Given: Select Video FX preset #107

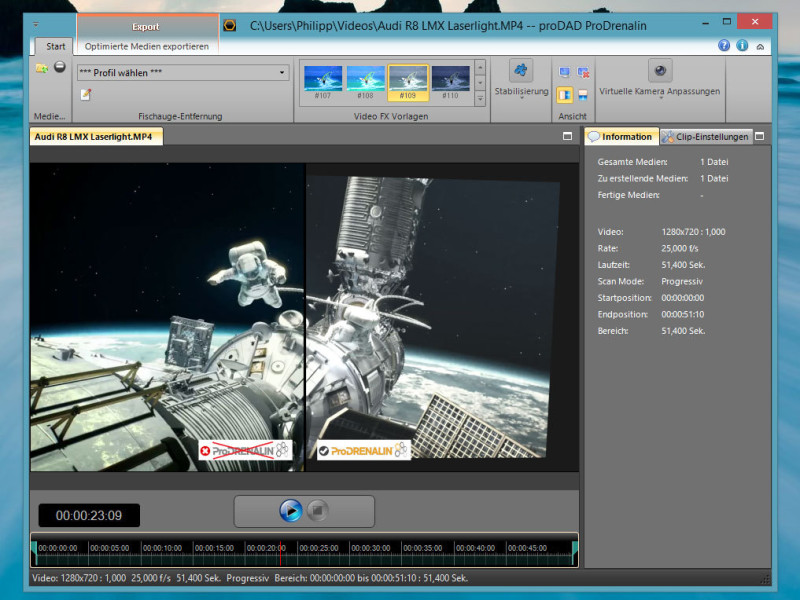Looking at the screenshot, I should pyautogui.click(x=323, y=82).
